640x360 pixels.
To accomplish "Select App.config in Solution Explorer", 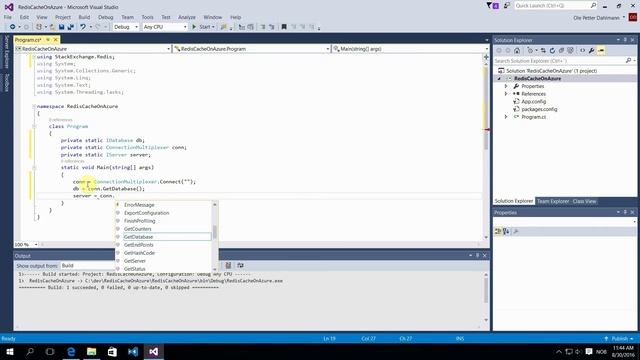I will (533, 102).
